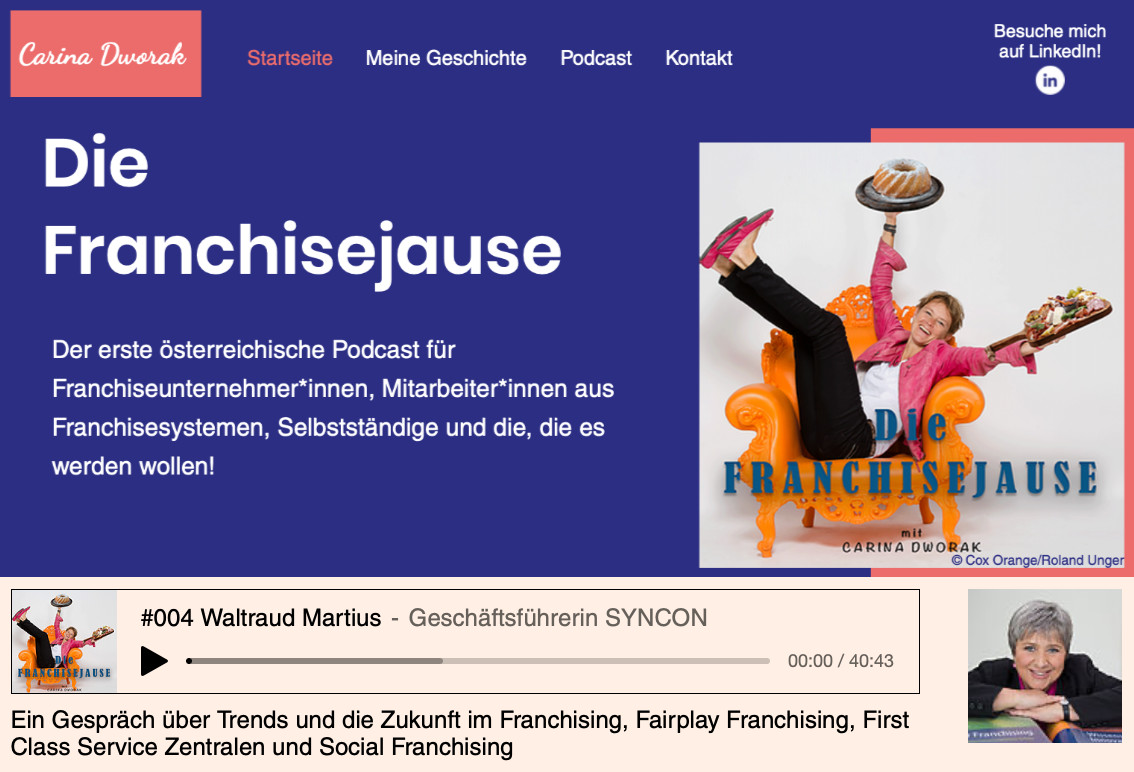Screen dimensions: 1134x772
Task: Seek within the audio progress bar
Action: [478, 661]
